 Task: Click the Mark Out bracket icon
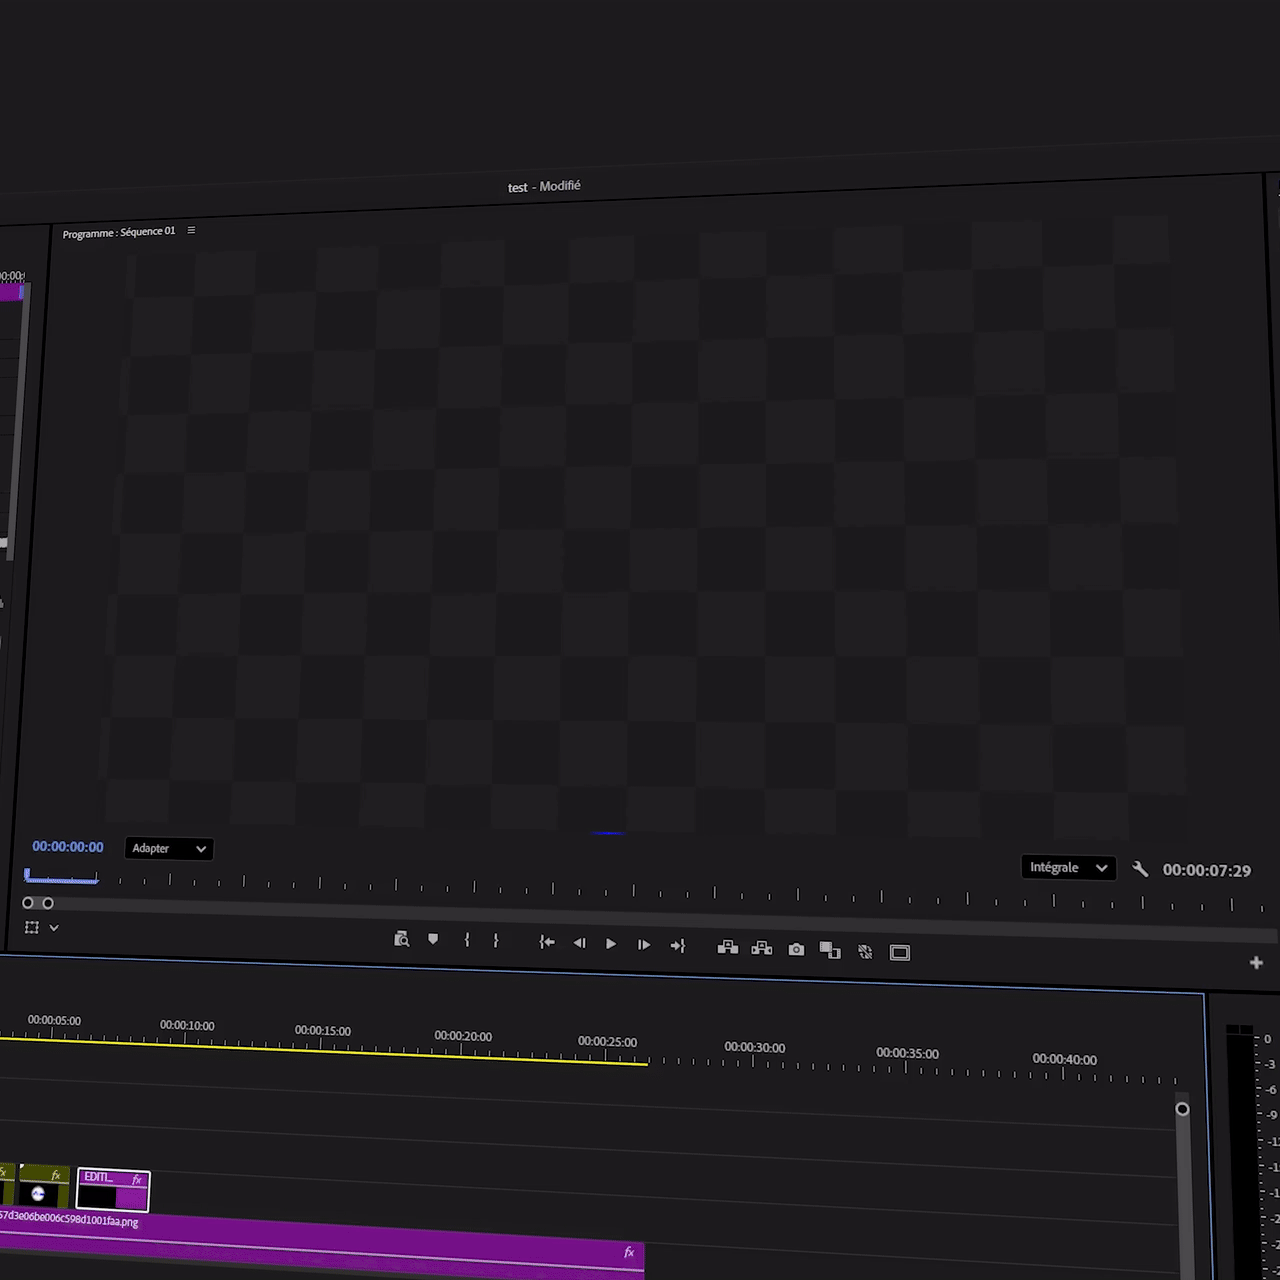click(x=496, y=941)
